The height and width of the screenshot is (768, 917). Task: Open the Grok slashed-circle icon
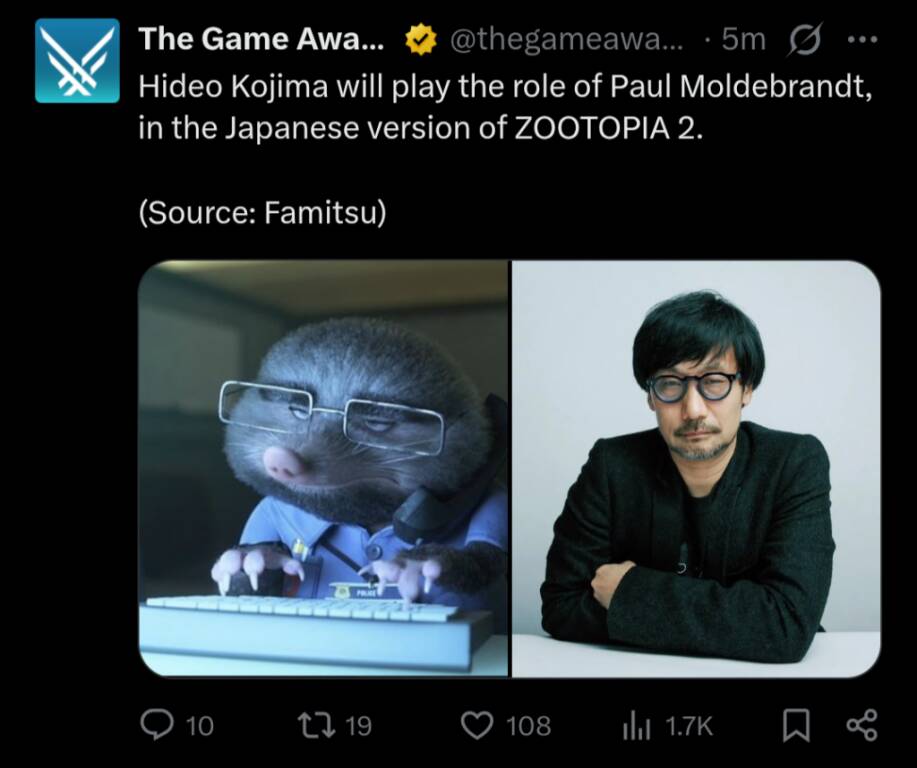coord(806,39)
